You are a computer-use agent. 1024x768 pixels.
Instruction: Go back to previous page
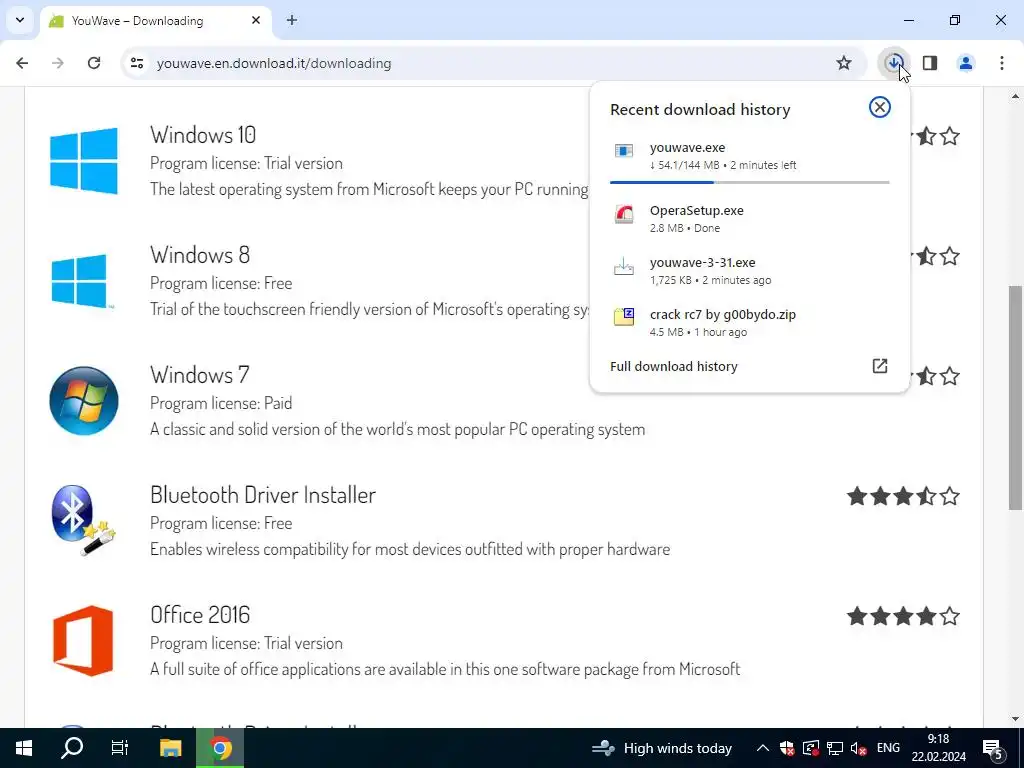click(x=22, y=63)
